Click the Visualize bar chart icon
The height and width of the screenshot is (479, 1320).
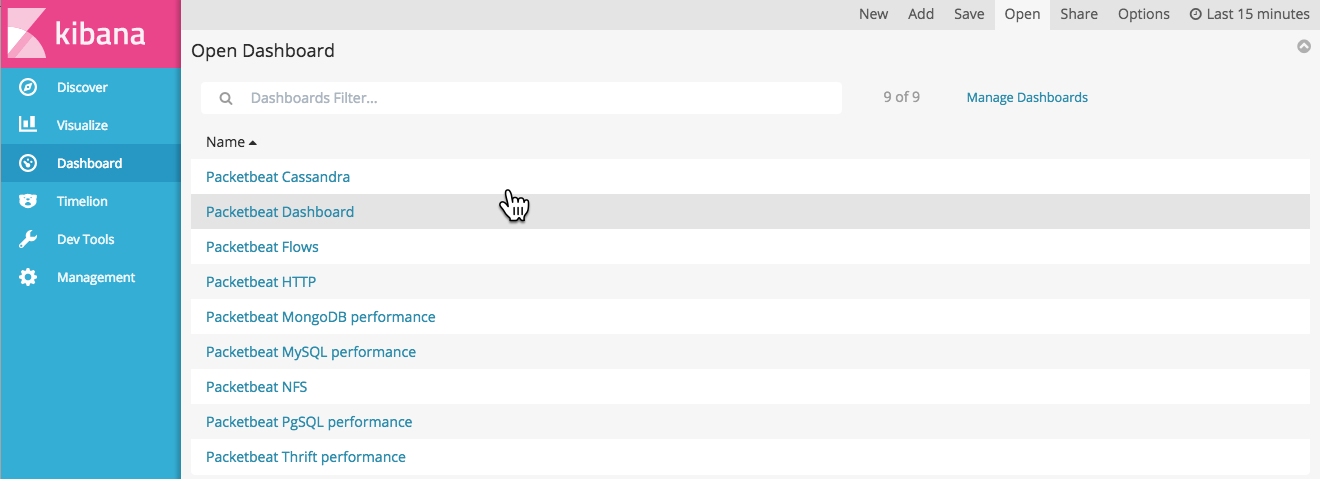[28, 125]
